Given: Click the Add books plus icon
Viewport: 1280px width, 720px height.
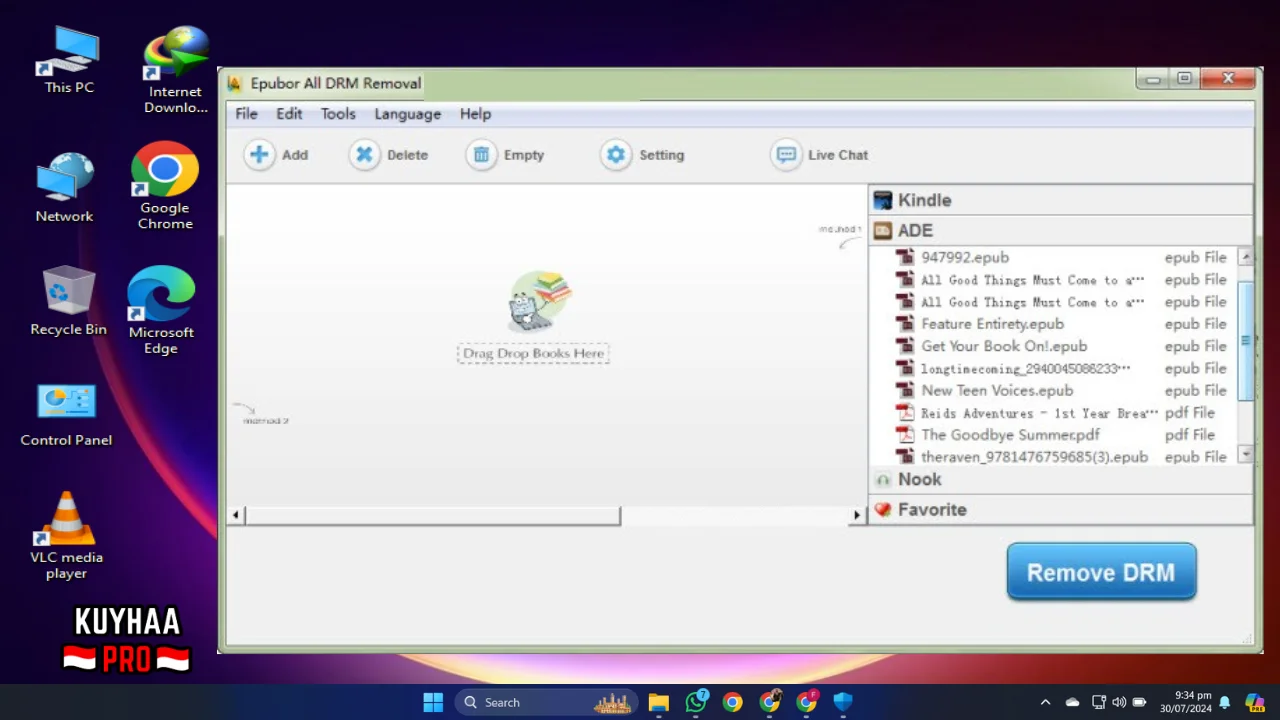Looking at the screenshot, I should pyautogui.click(x=259, y=155).
